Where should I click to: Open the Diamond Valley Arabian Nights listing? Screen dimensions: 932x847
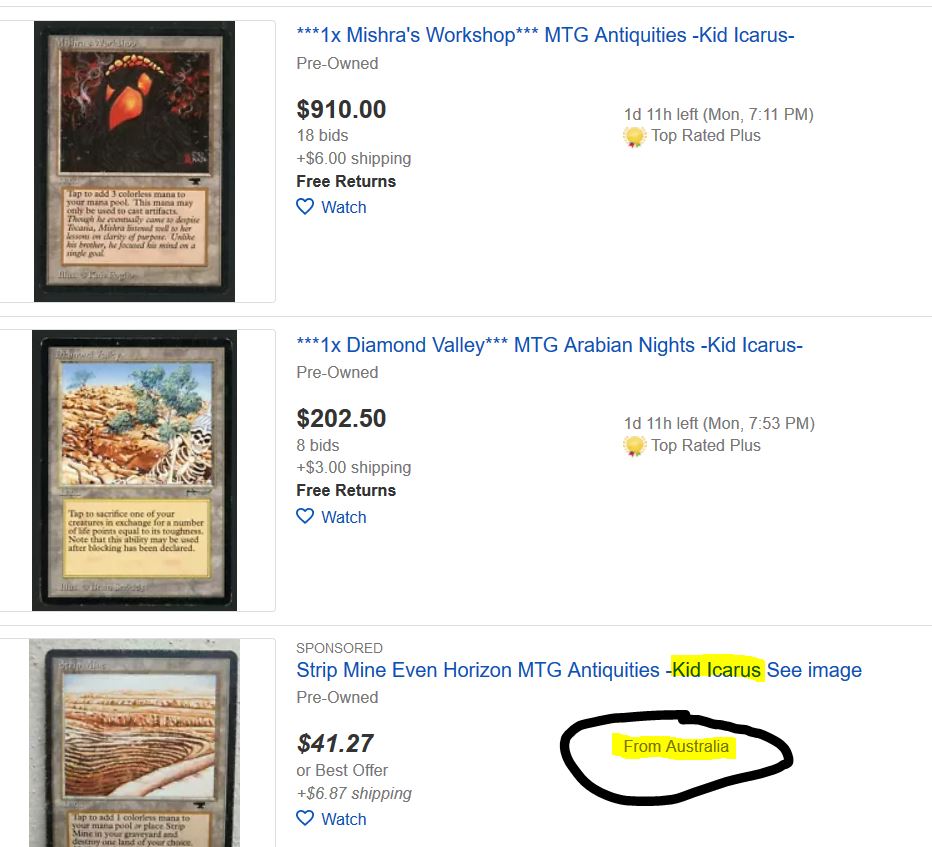coord(549,345)
